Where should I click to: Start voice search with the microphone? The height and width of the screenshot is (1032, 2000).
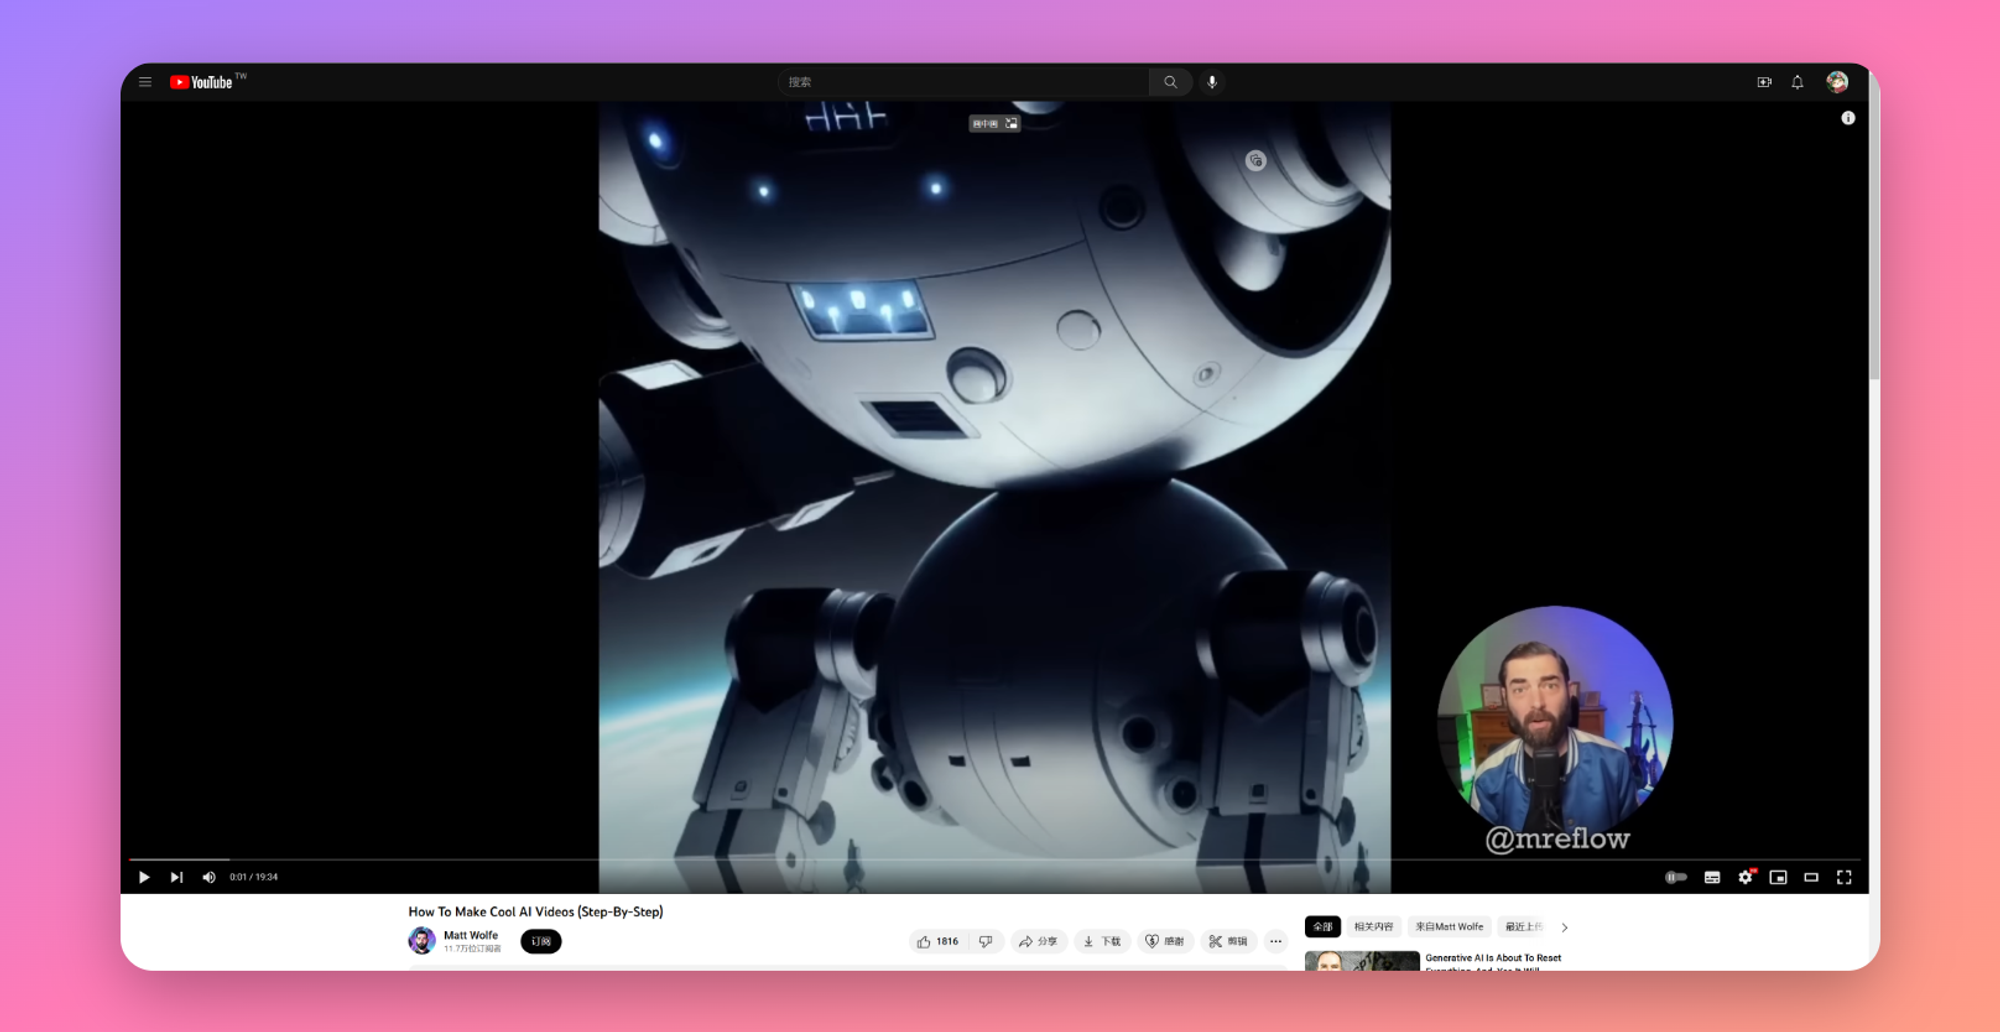[x=1212, y=82]
